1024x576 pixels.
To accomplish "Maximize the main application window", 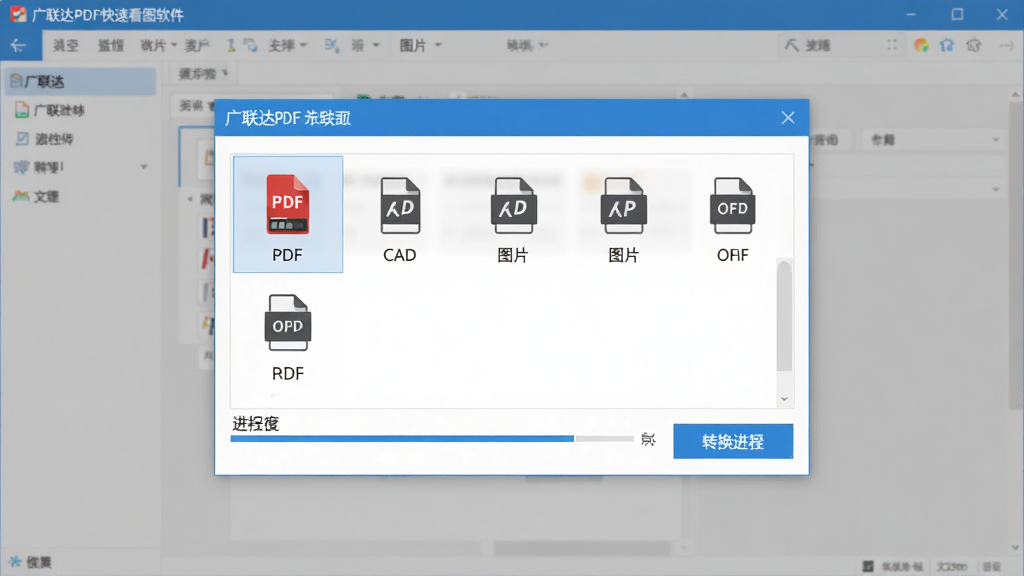I will (x=957, y=14).
